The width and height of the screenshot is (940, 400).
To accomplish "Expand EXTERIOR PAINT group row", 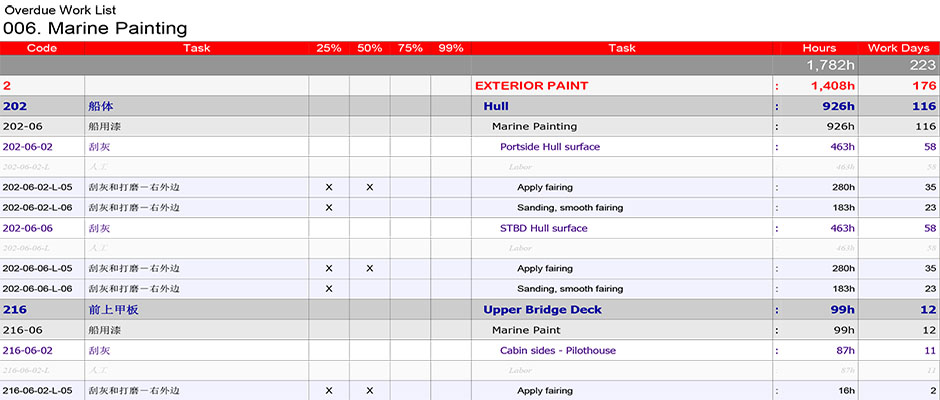I will tap(470, 86).
